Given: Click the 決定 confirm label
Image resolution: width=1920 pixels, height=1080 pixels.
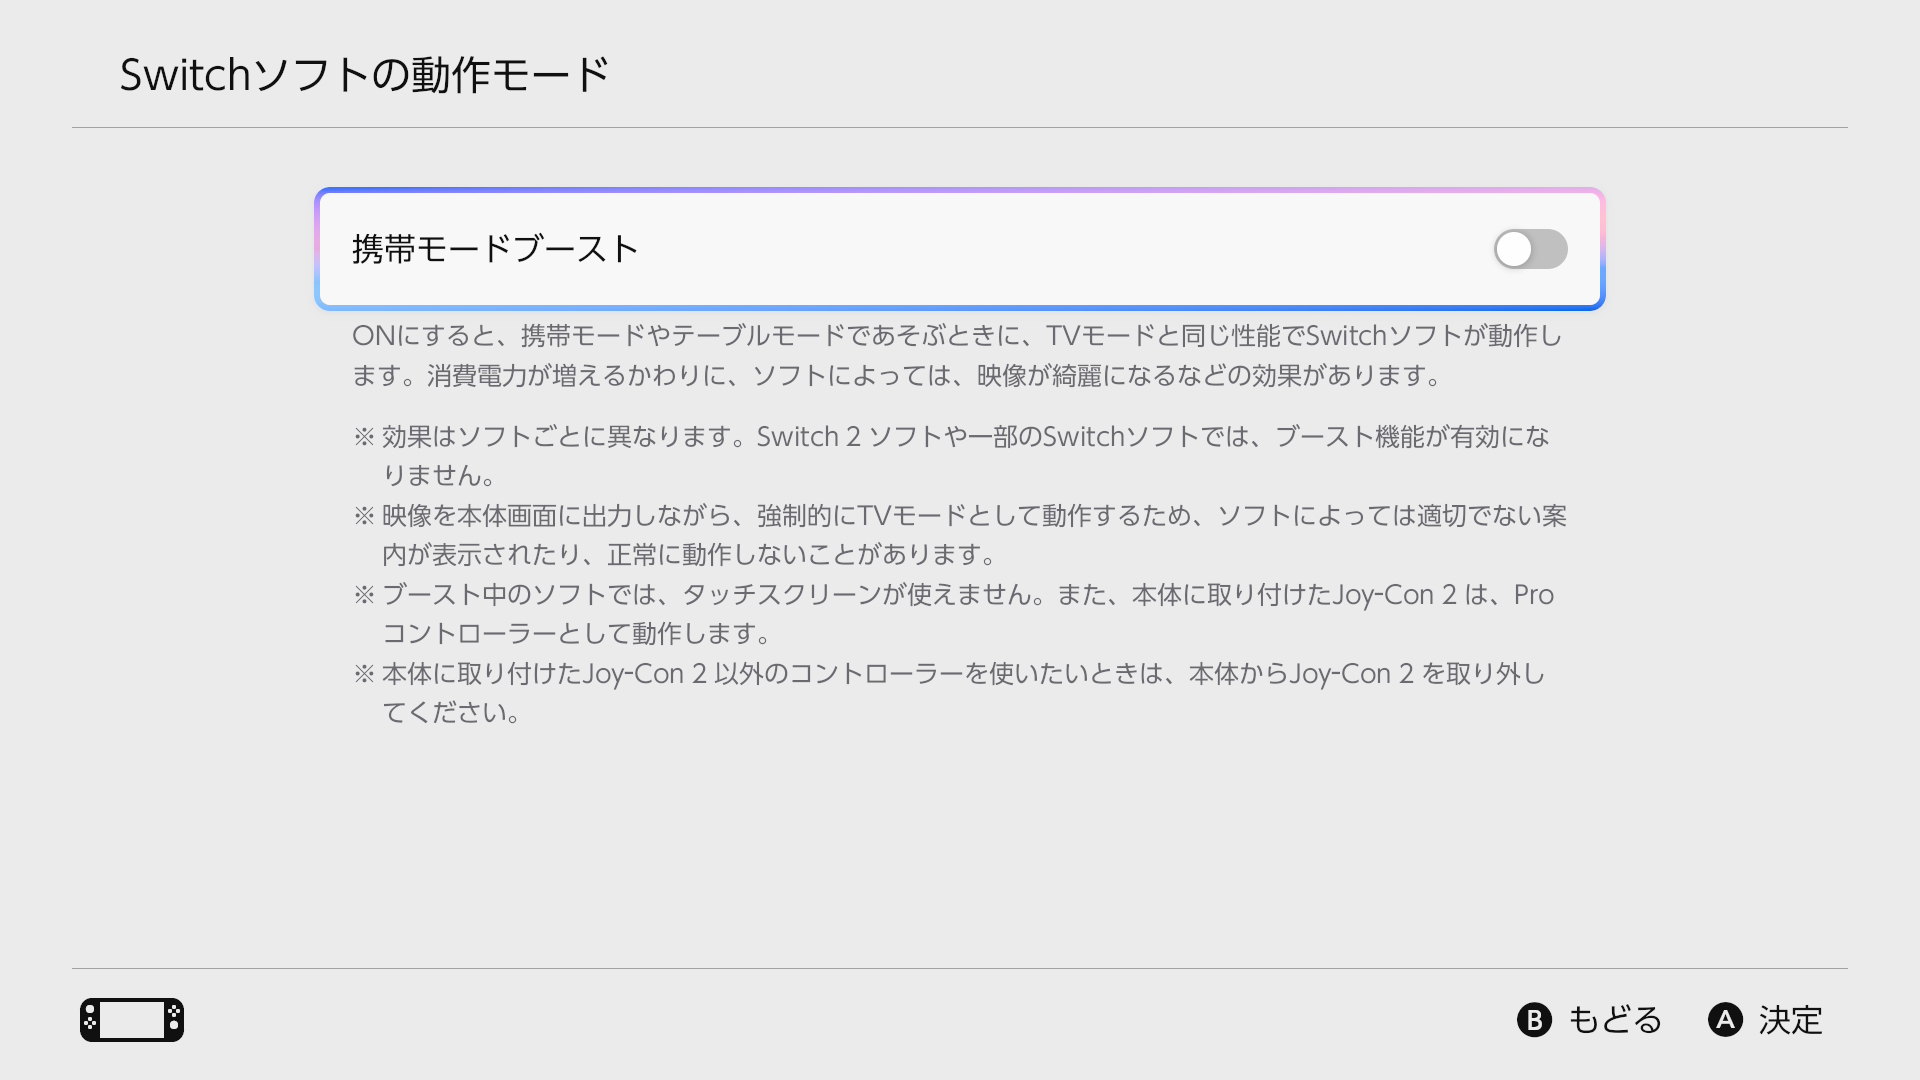Looking at the screenshot, I should point(1790,1020).
